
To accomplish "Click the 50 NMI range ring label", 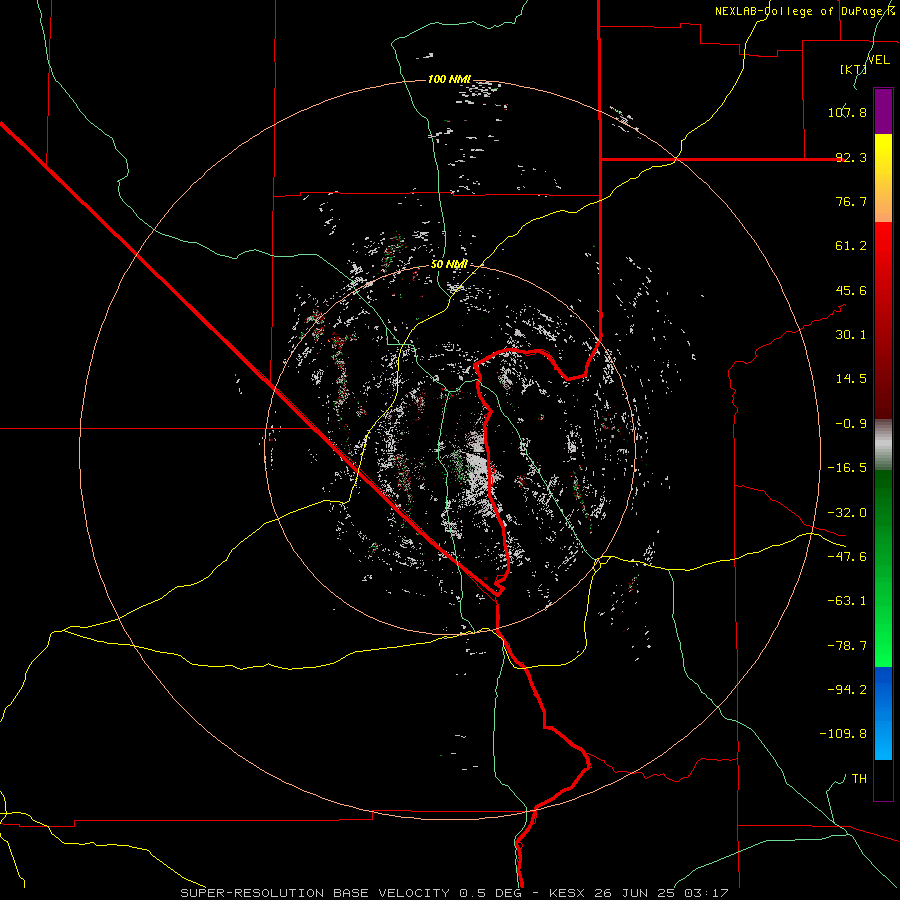I will point(449,265).
